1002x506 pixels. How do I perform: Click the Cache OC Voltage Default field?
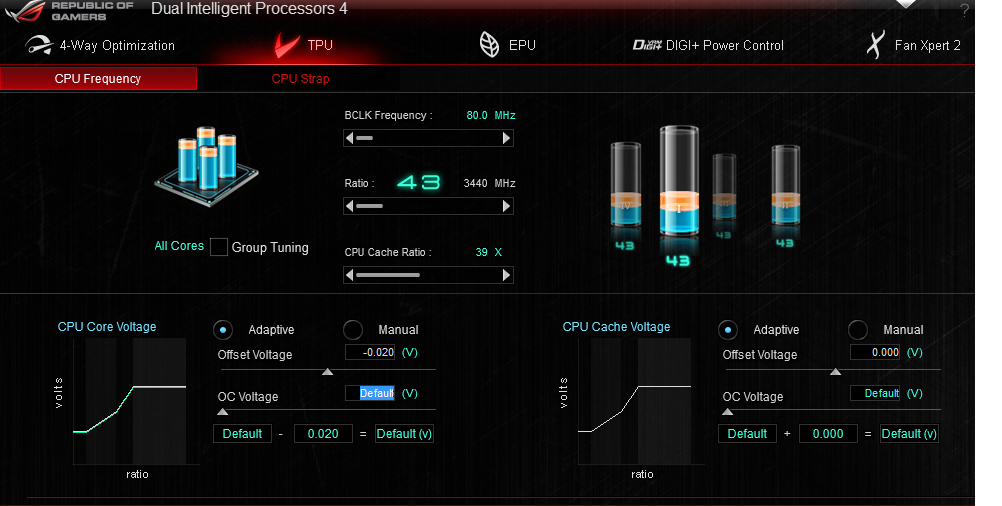(x=875, y=393)
